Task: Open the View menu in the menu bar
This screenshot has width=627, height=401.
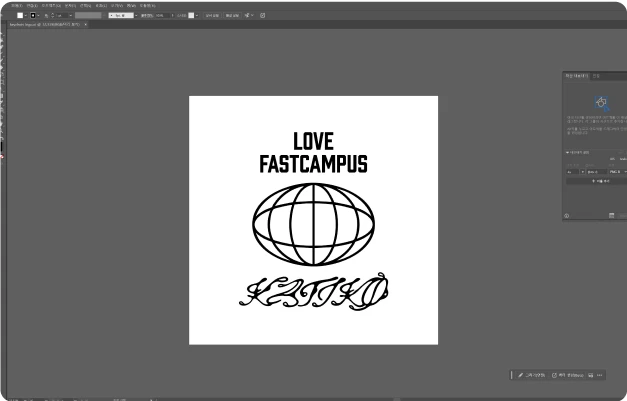Action: pyautogui.click(x=117, y=6)
